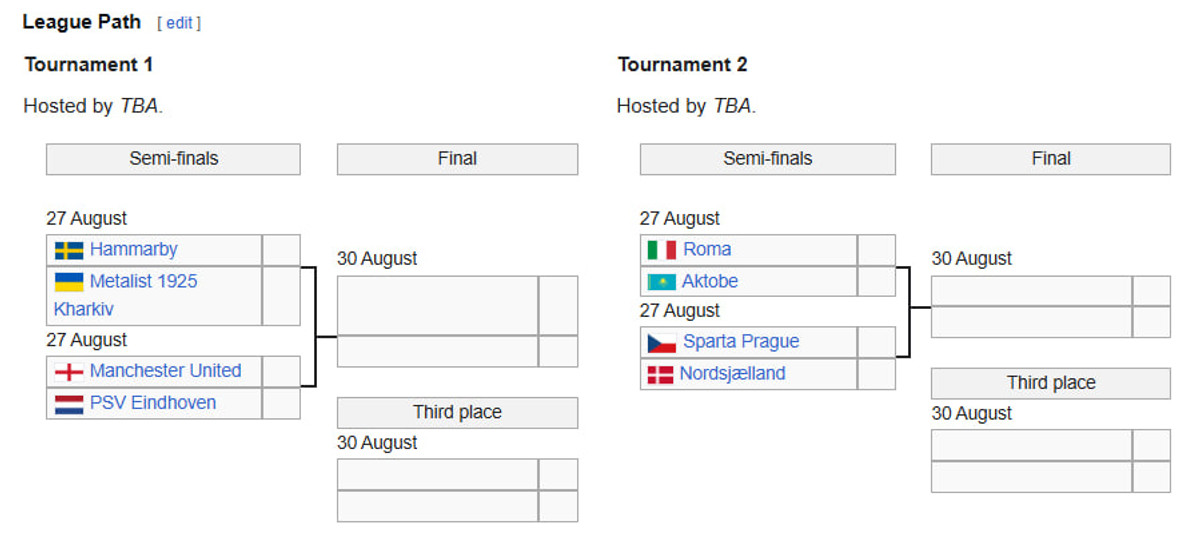Click the Netherlands flag beside PSV Eindhoven
Image resolution: width=1200 pixels, height=537 pixels.
point(69,403)
